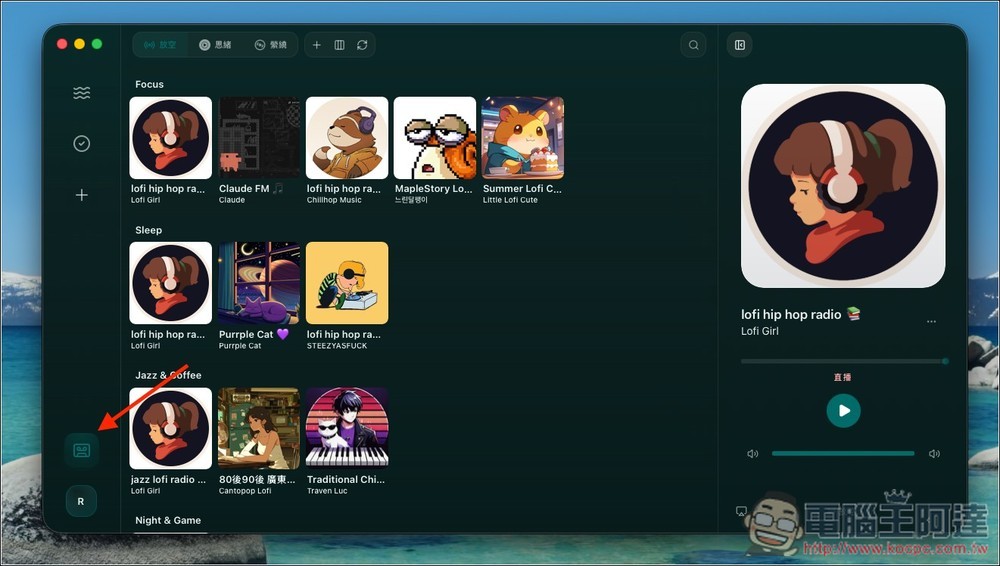The height and width of the screenshot is (566, 1000).
Task: Click the play button in the player
Action: coord(843,410)
